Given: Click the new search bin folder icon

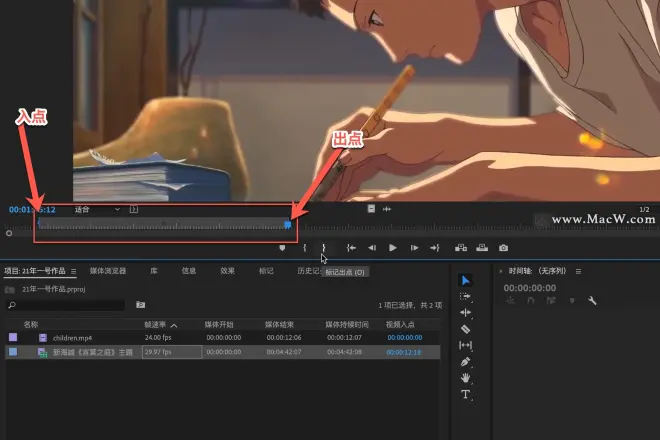Looking at the screenshot, I should (x=141, y=304).
